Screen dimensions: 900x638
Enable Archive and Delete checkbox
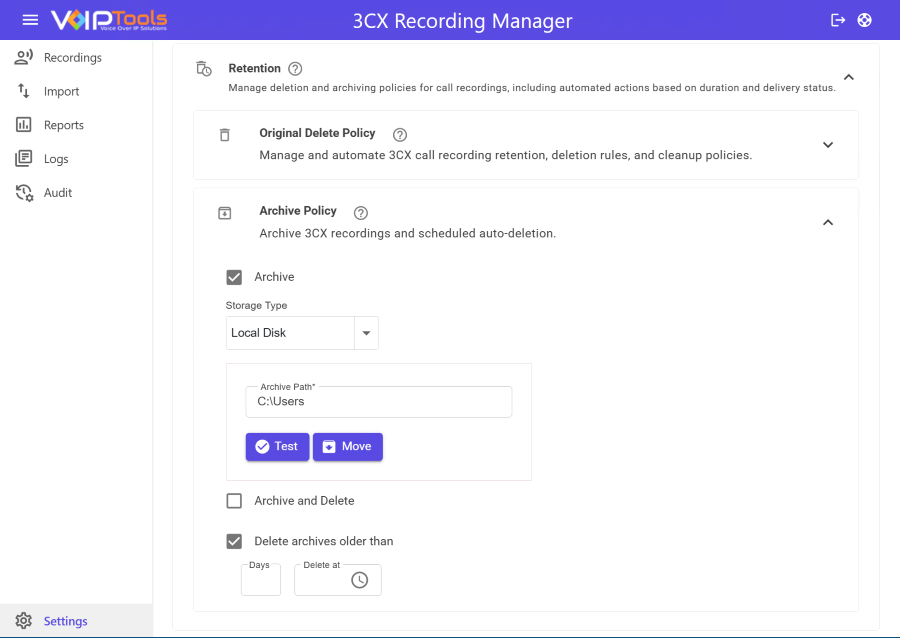point(234,501)
